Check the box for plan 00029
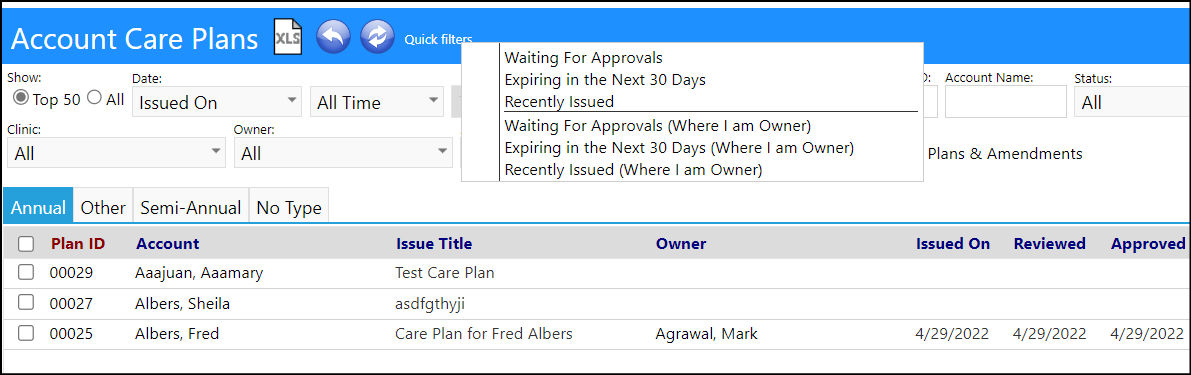1191x375 pixels. click(26, 272)
